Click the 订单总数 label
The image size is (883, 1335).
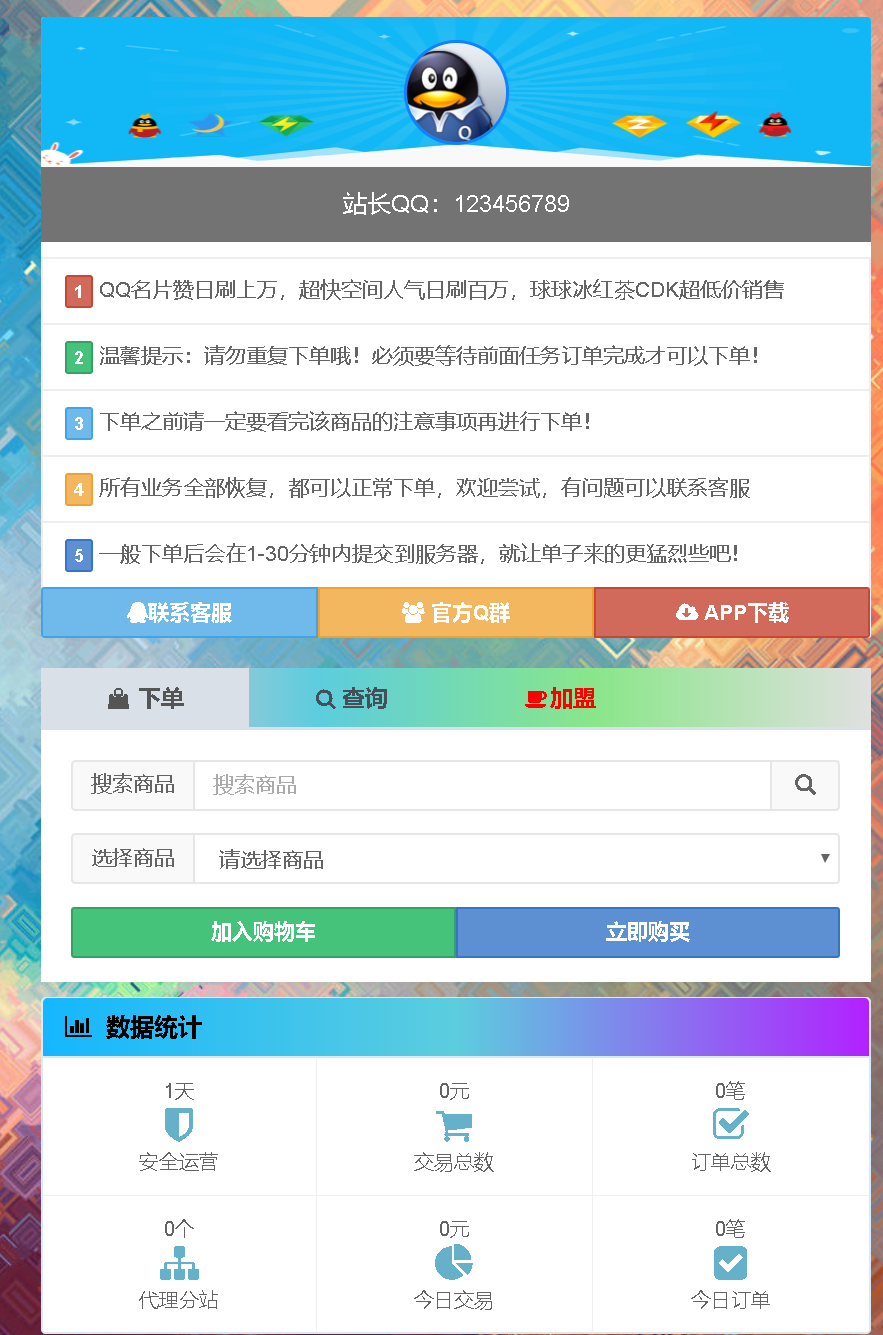coord(731,1163)
